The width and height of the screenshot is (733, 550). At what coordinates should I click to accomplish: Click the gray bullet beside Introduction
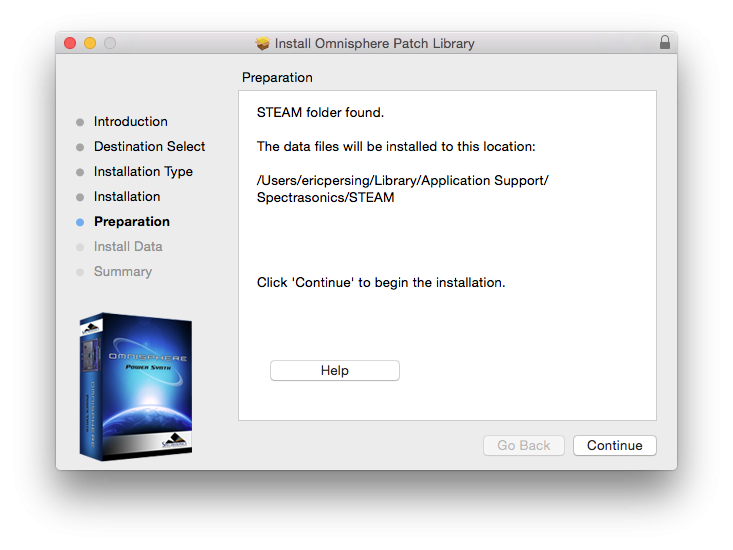(x=80, y=122)
